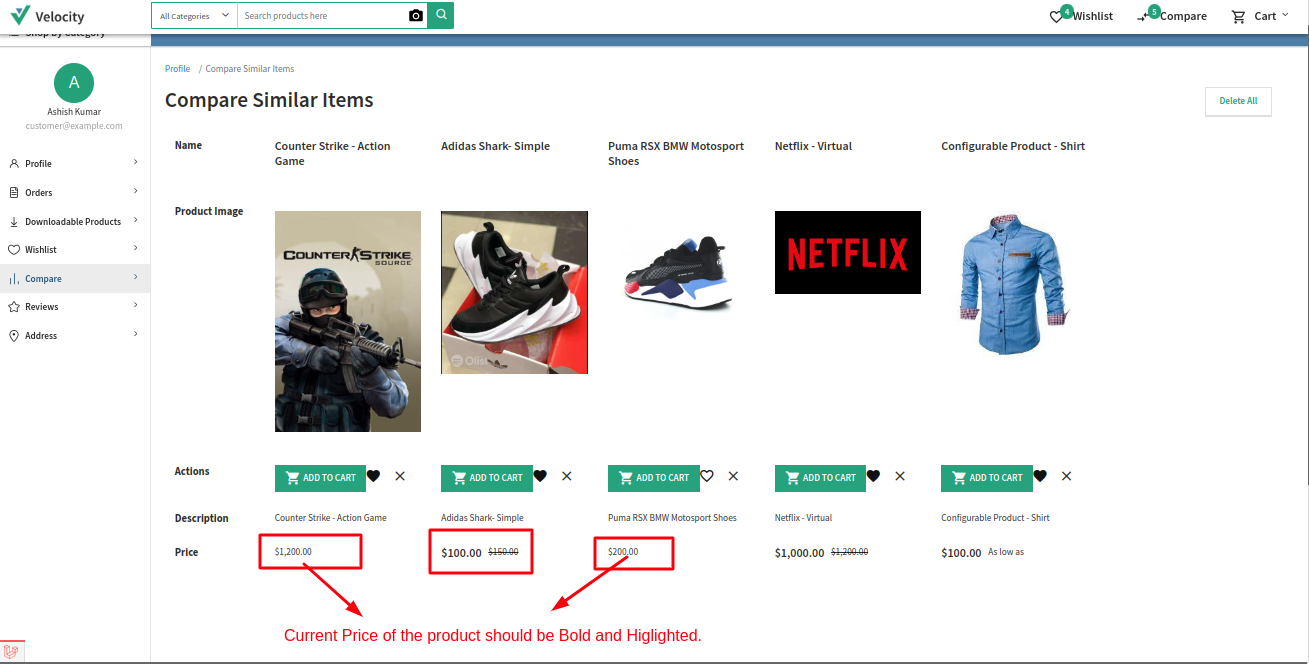Open Profile from the breadcrumb
Screen dimensions: 1309x664
177,68
